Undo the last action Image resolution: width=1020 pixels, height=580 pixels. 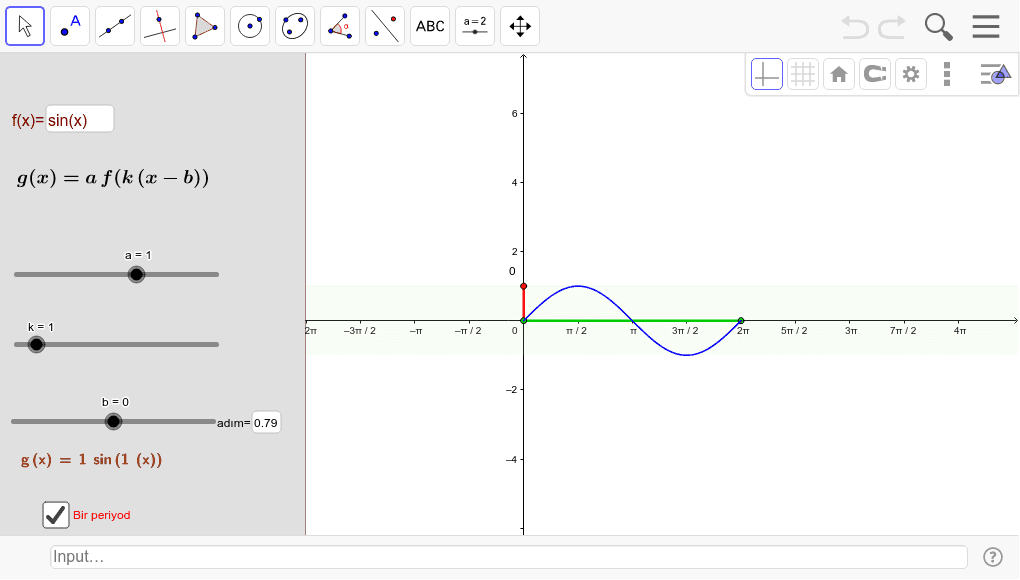(x=855, y=27)
